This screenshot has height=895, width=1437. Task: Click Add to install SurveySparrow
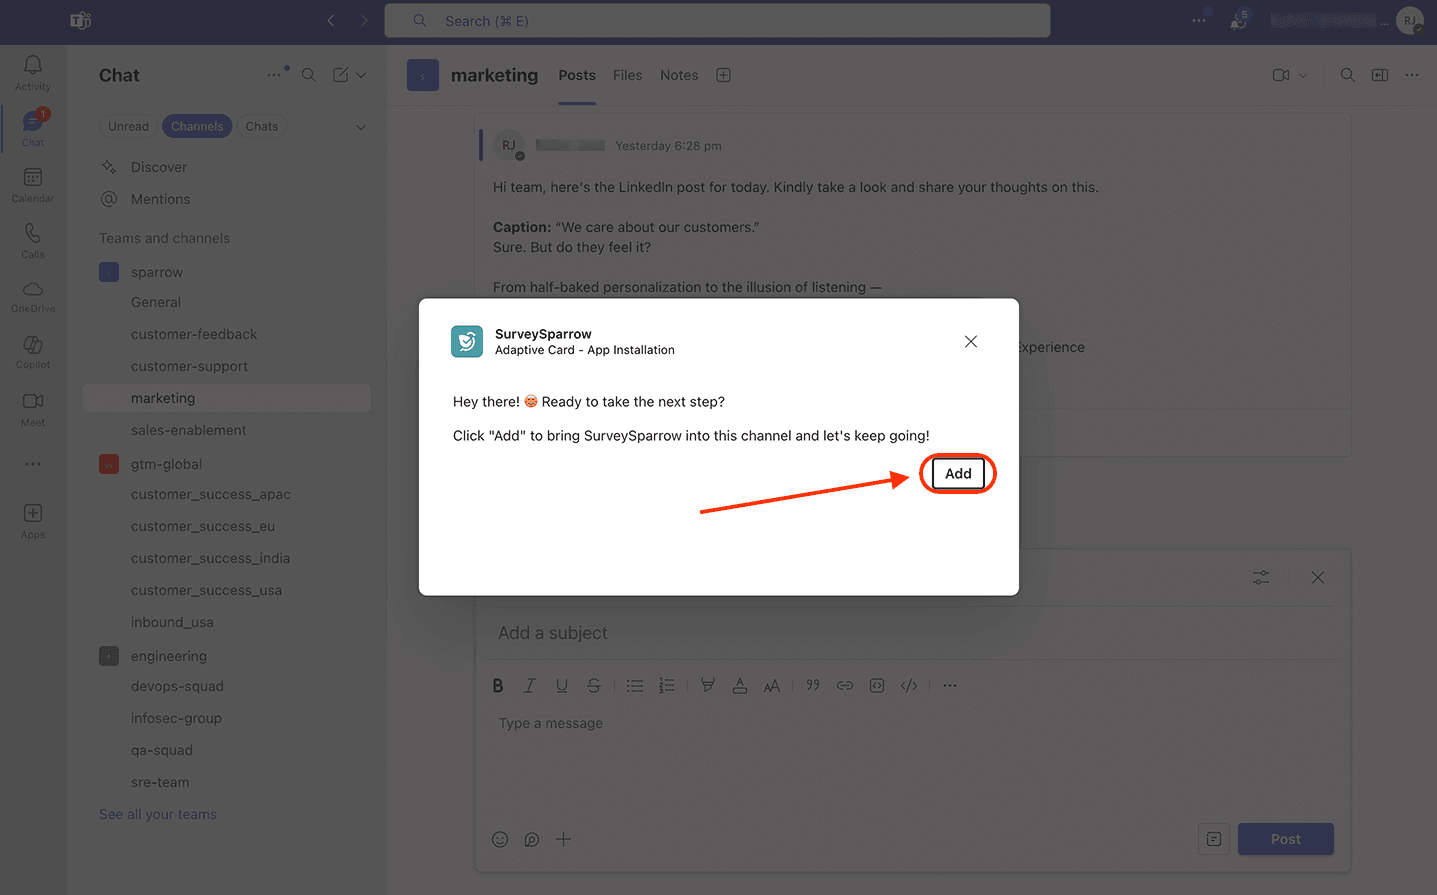(958, 474)
